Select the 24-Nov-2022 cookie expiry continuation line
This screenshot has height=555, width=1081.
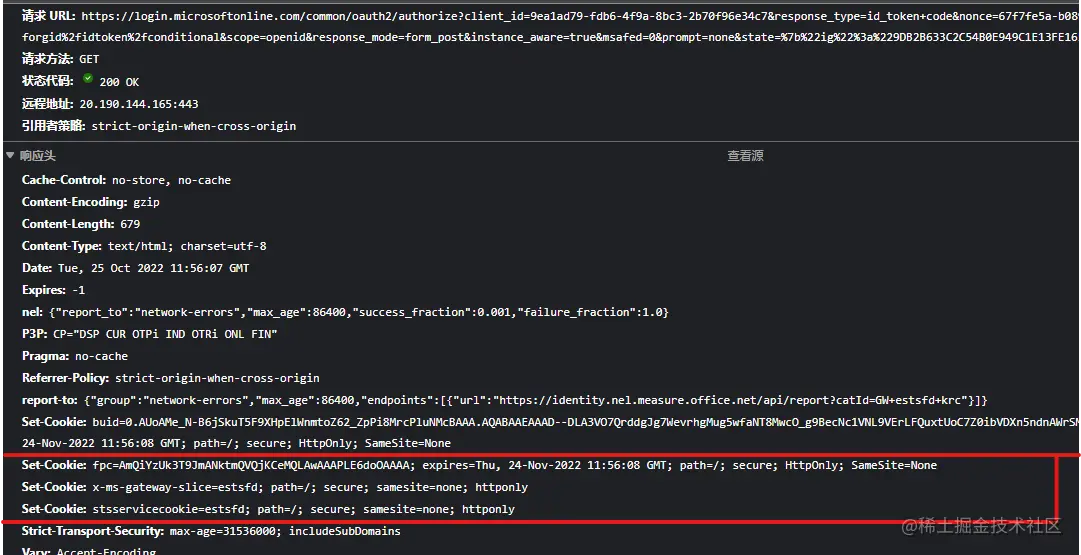236,443
